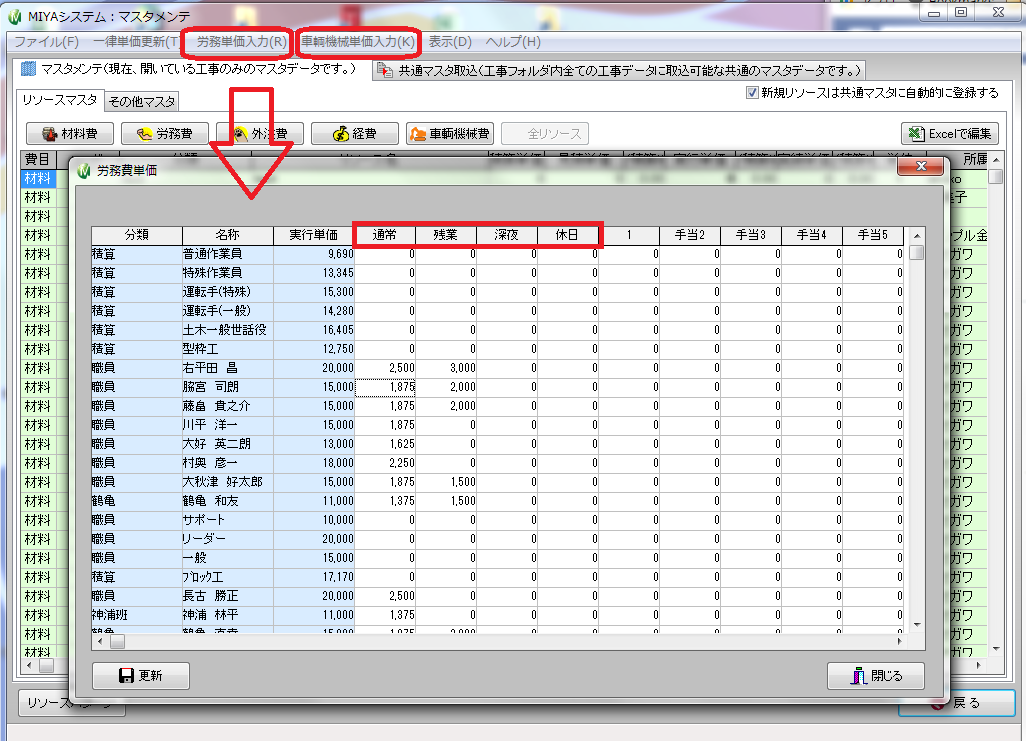This screenshot has width=1026, height=741.
Task: Open 共通マスタ取込 tab
Action: click(x=620, y=70)
